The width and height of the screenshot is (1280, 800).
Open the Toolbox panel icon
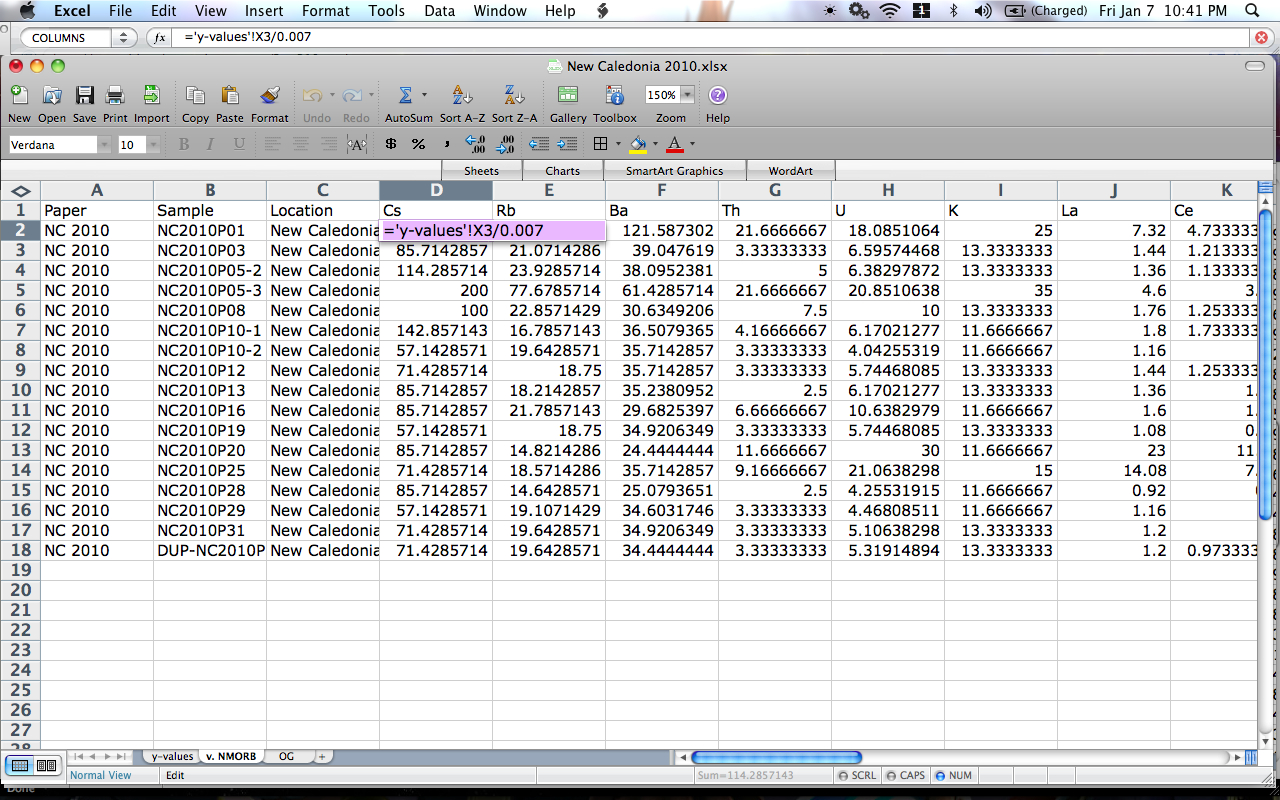point(615,96)
